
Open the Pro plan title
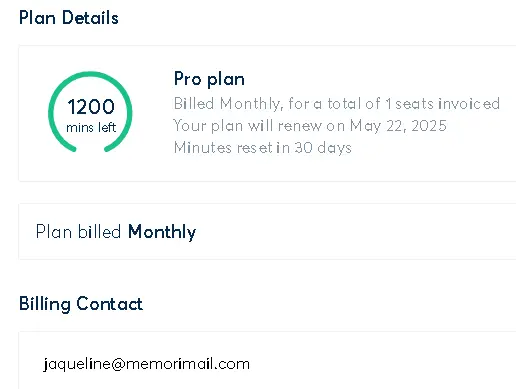click(209, 79)
